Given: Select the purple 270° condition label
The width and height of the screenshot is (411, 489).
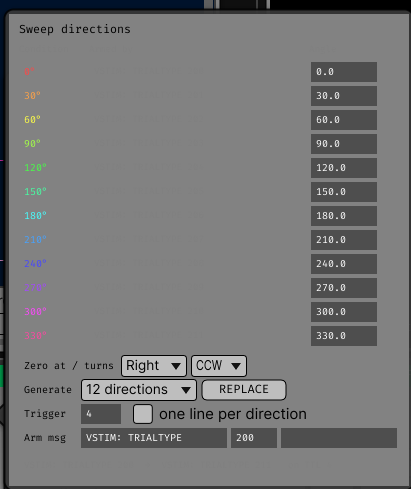Looking at the screenshot, I should click(x=35, y=288).
